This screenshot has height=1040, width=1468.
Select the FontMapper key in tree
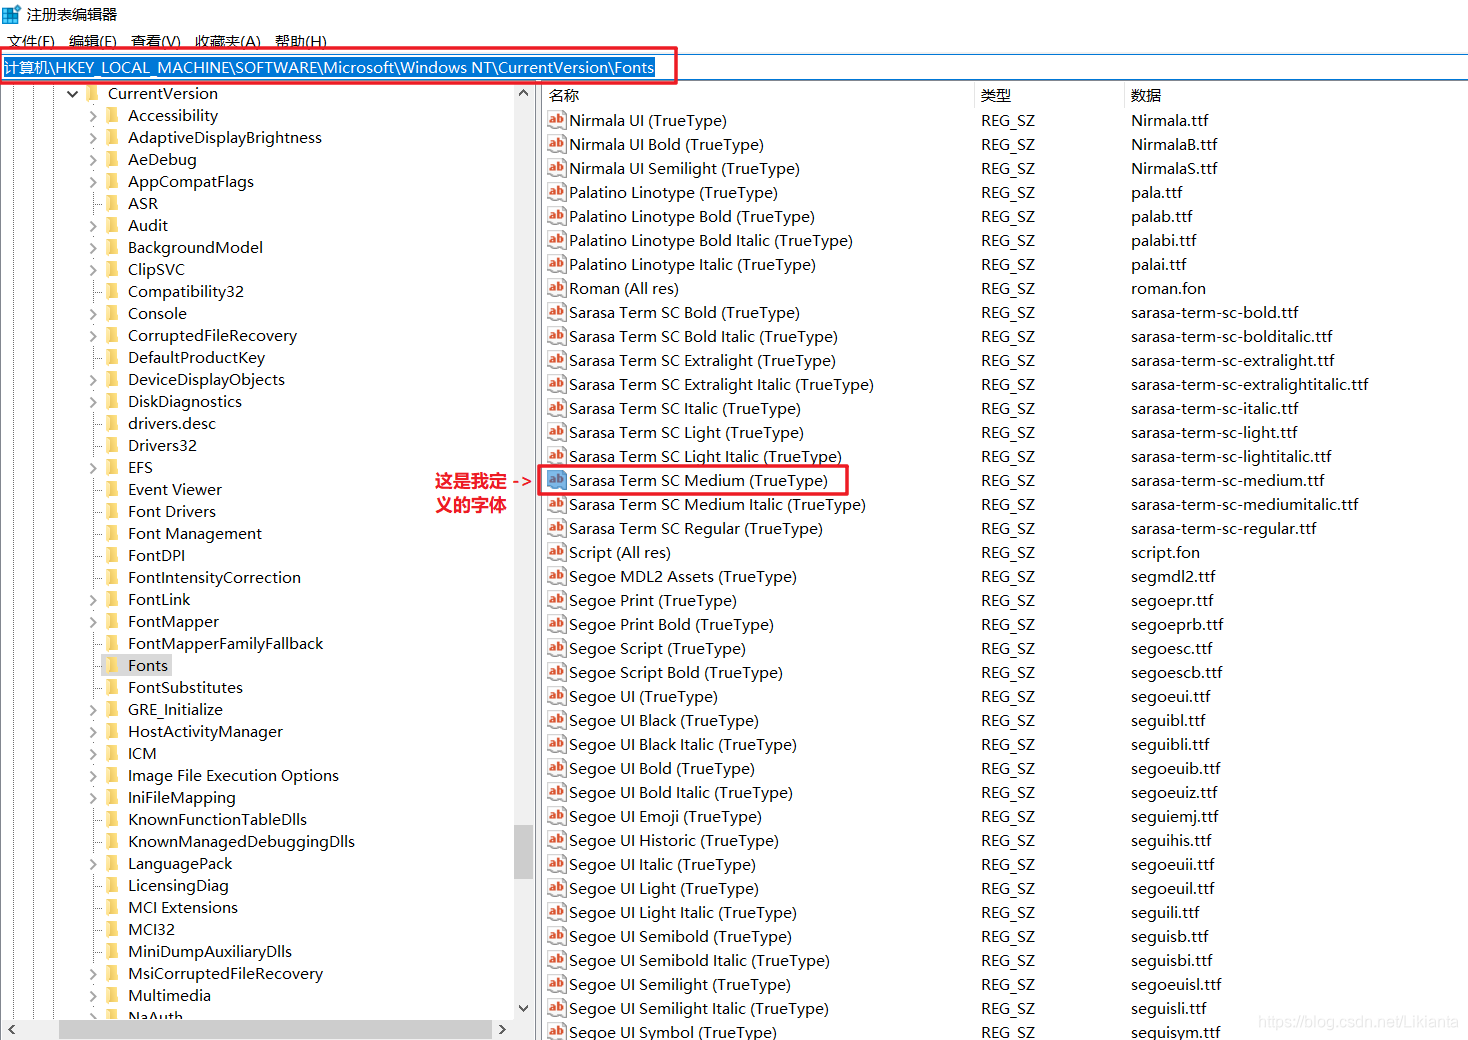pos(173,621)
